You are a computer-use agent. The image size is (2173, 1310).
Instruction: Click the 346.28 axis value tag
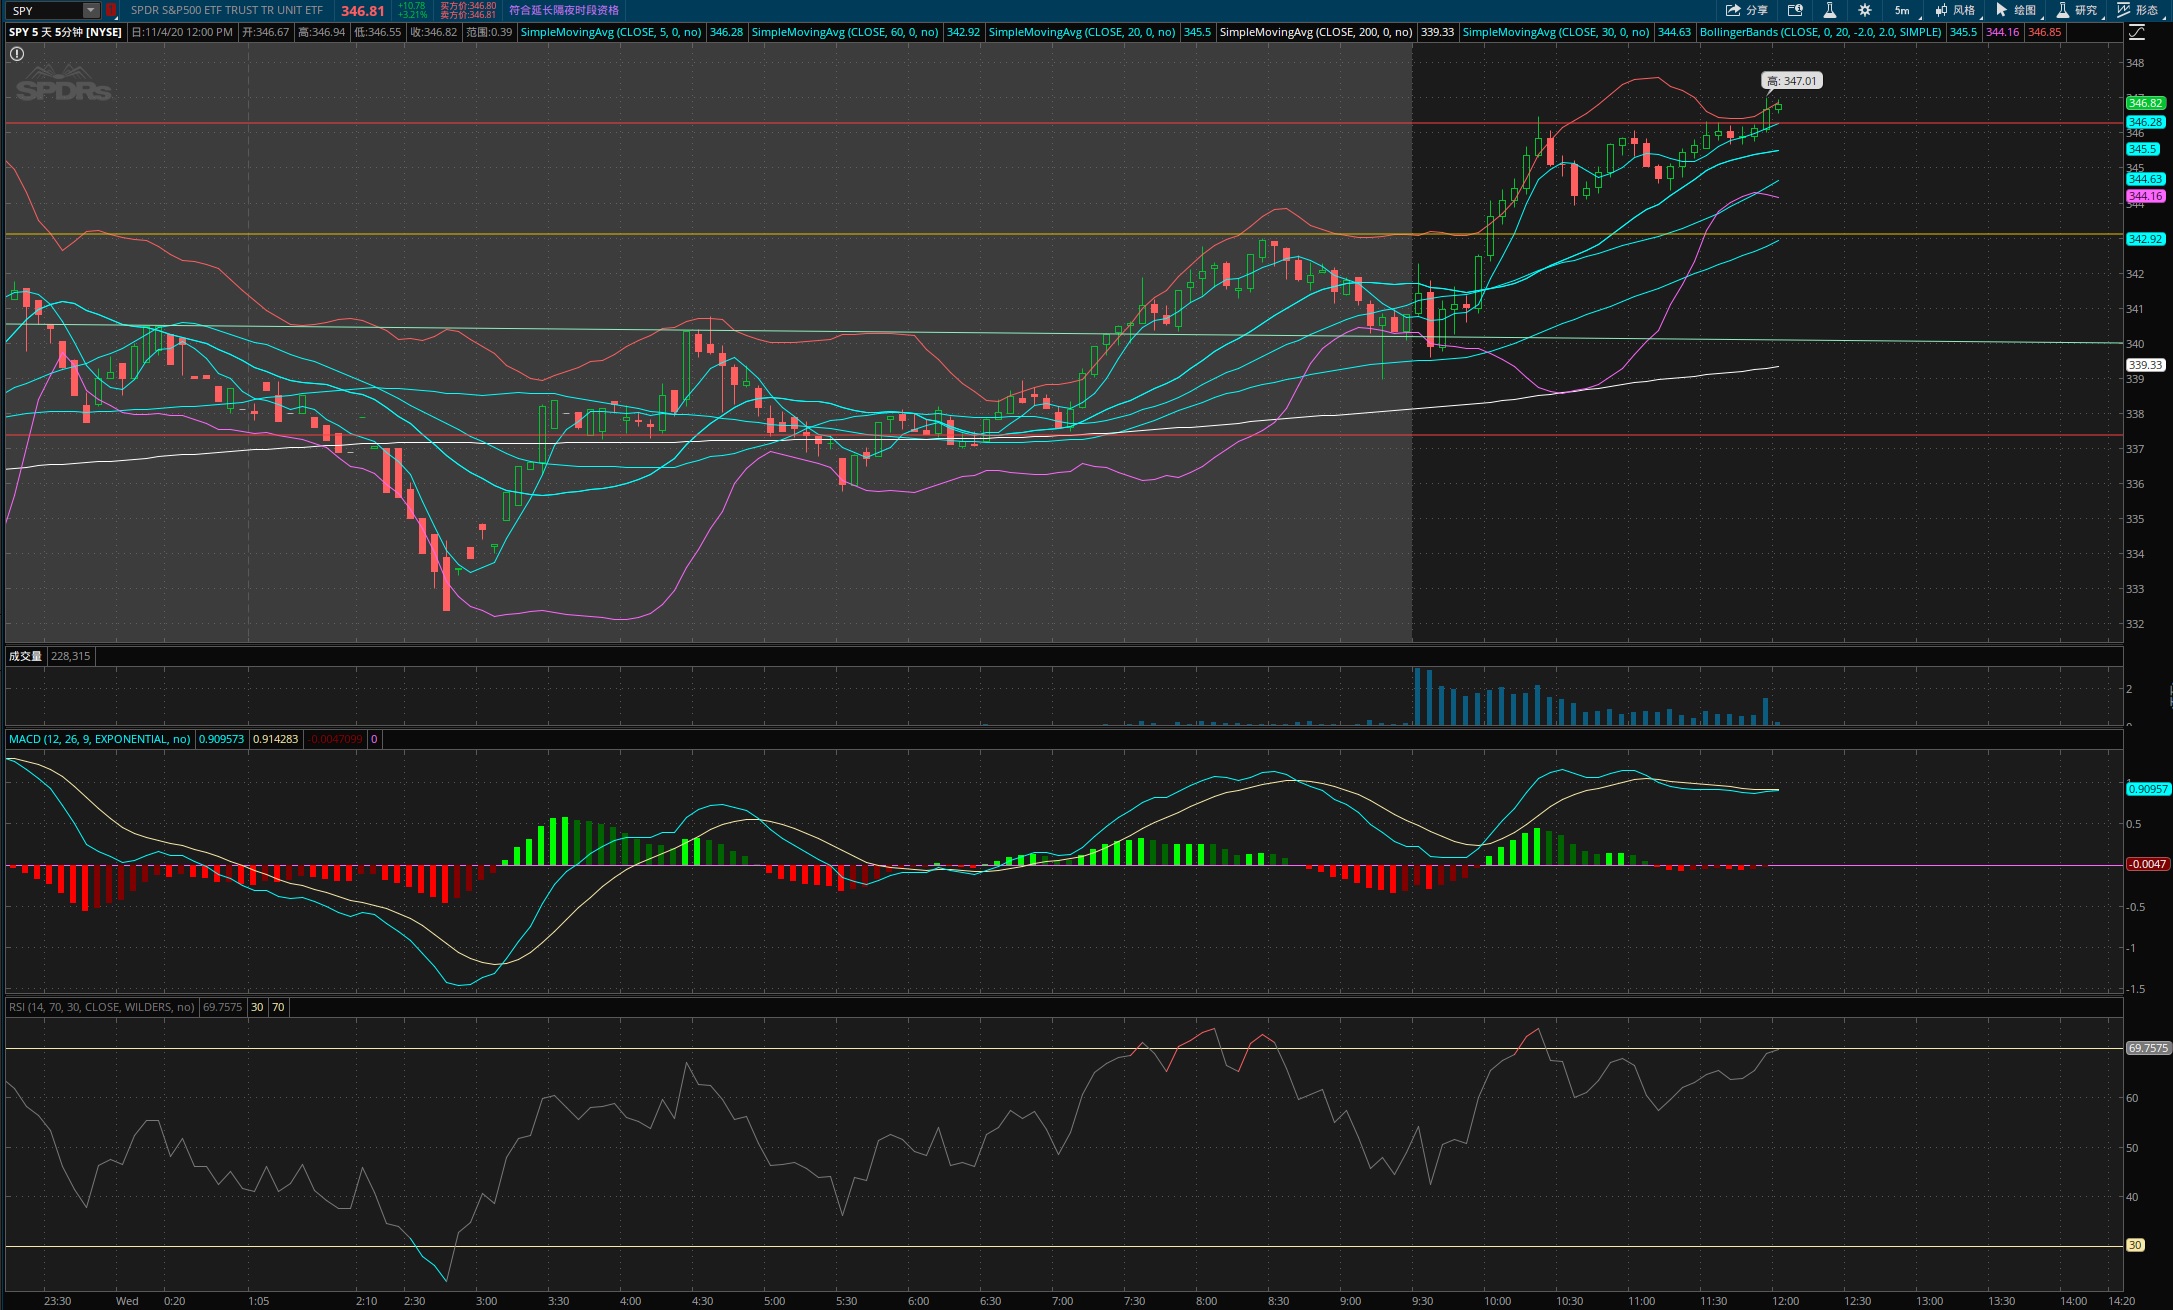[2146, 122]
